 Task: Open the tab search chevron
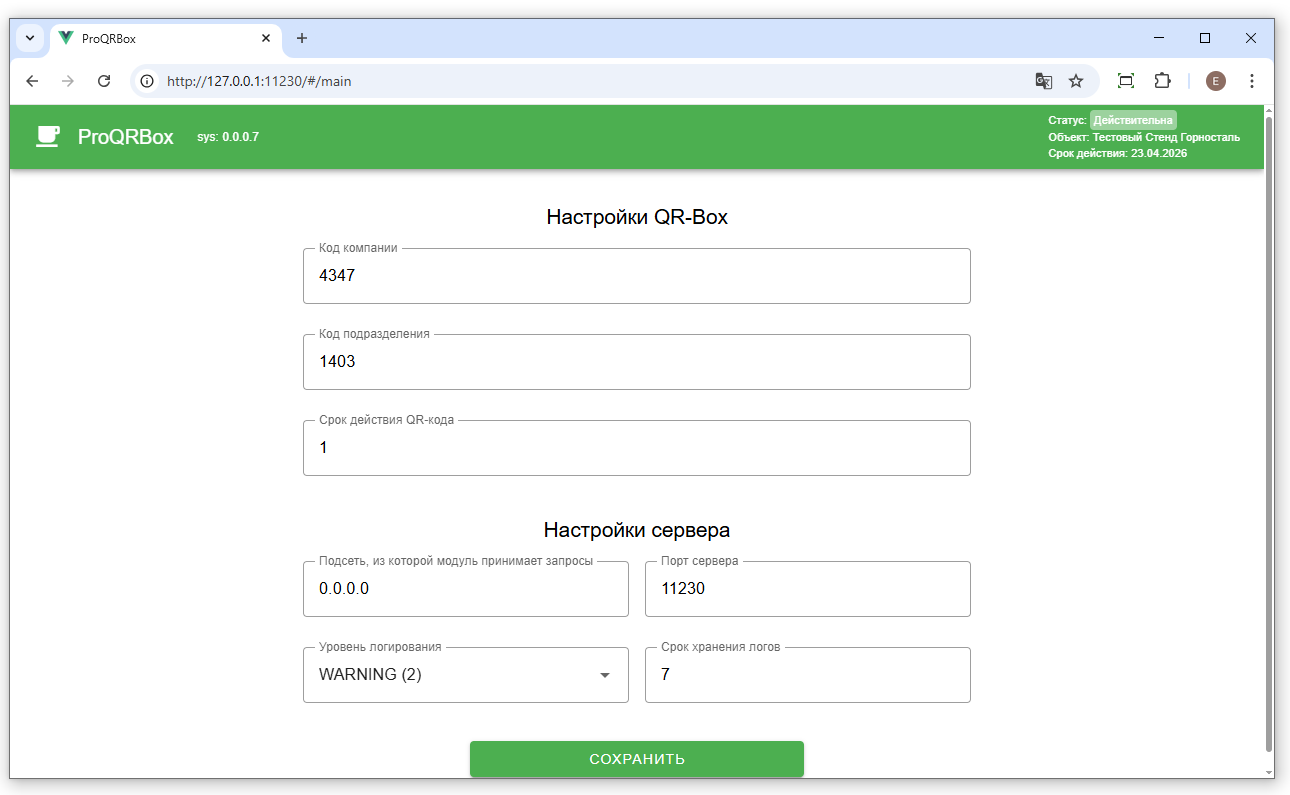(30, 38)
